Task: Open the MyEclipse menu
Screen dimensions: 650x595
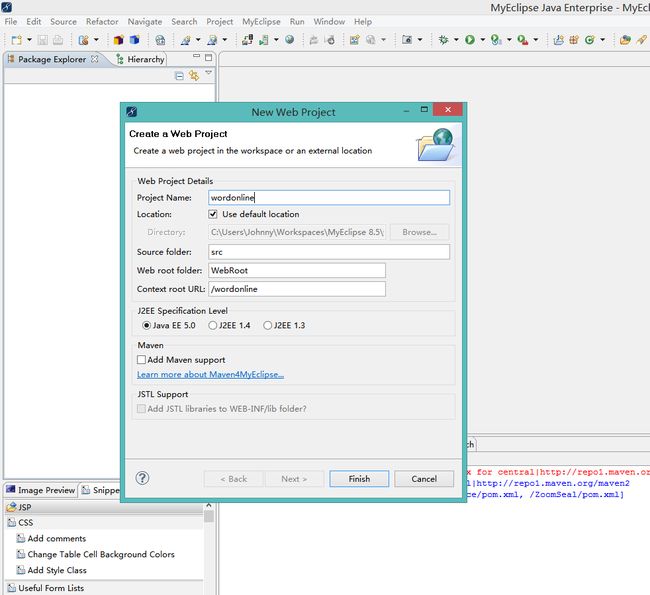Action: [261, 22]
